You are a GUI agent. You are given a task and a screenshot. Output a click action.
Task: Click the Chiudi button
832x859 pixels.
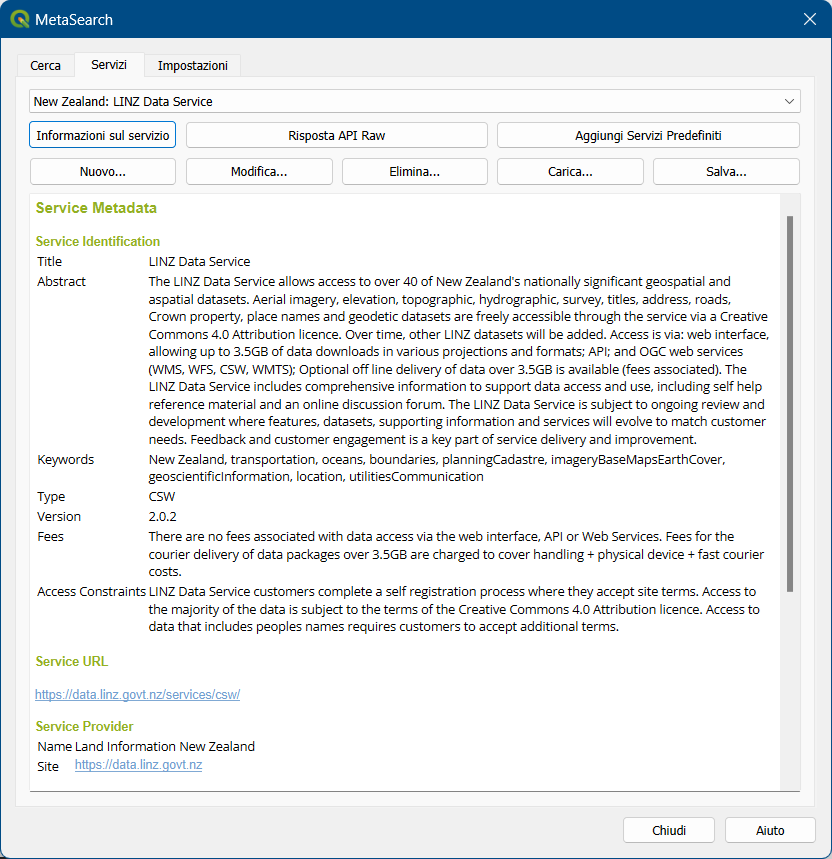point(669,830)
